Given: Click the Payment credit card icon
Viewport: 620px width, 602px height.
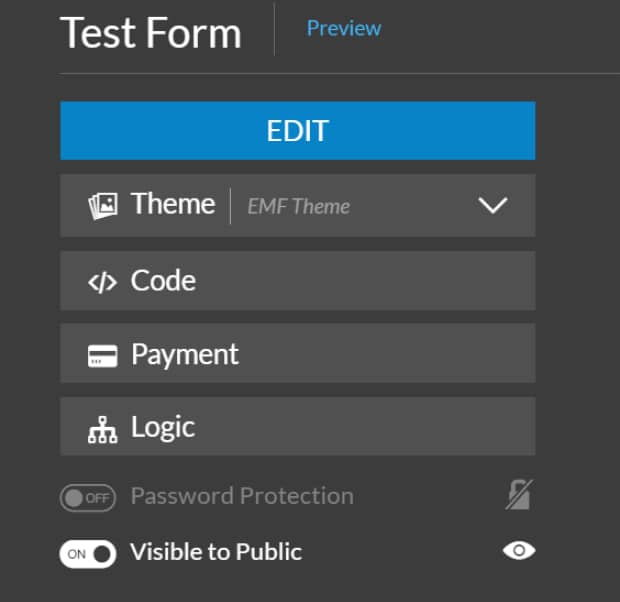Looking at the screenshot, I should [x=102, y=356].
